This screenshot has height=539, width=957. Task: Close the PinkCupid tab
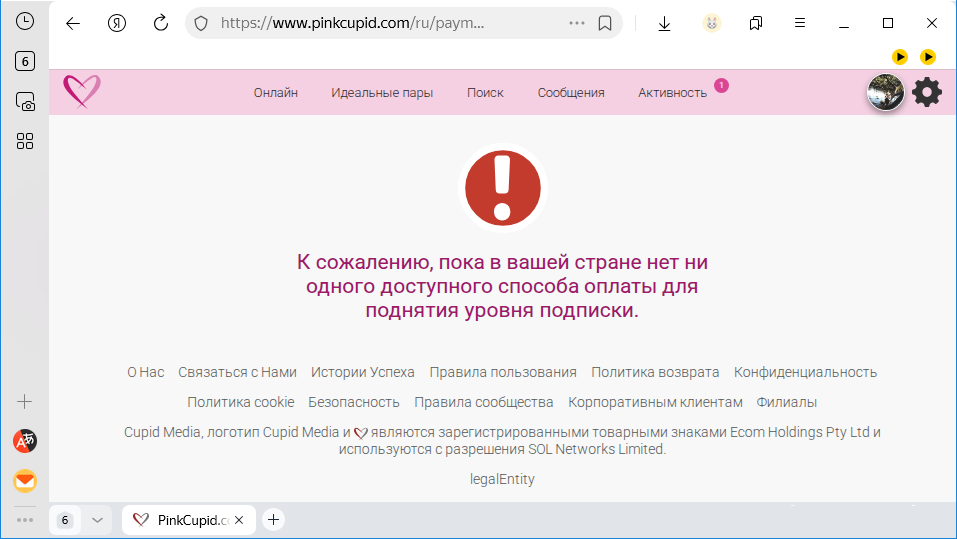[239, 520]
